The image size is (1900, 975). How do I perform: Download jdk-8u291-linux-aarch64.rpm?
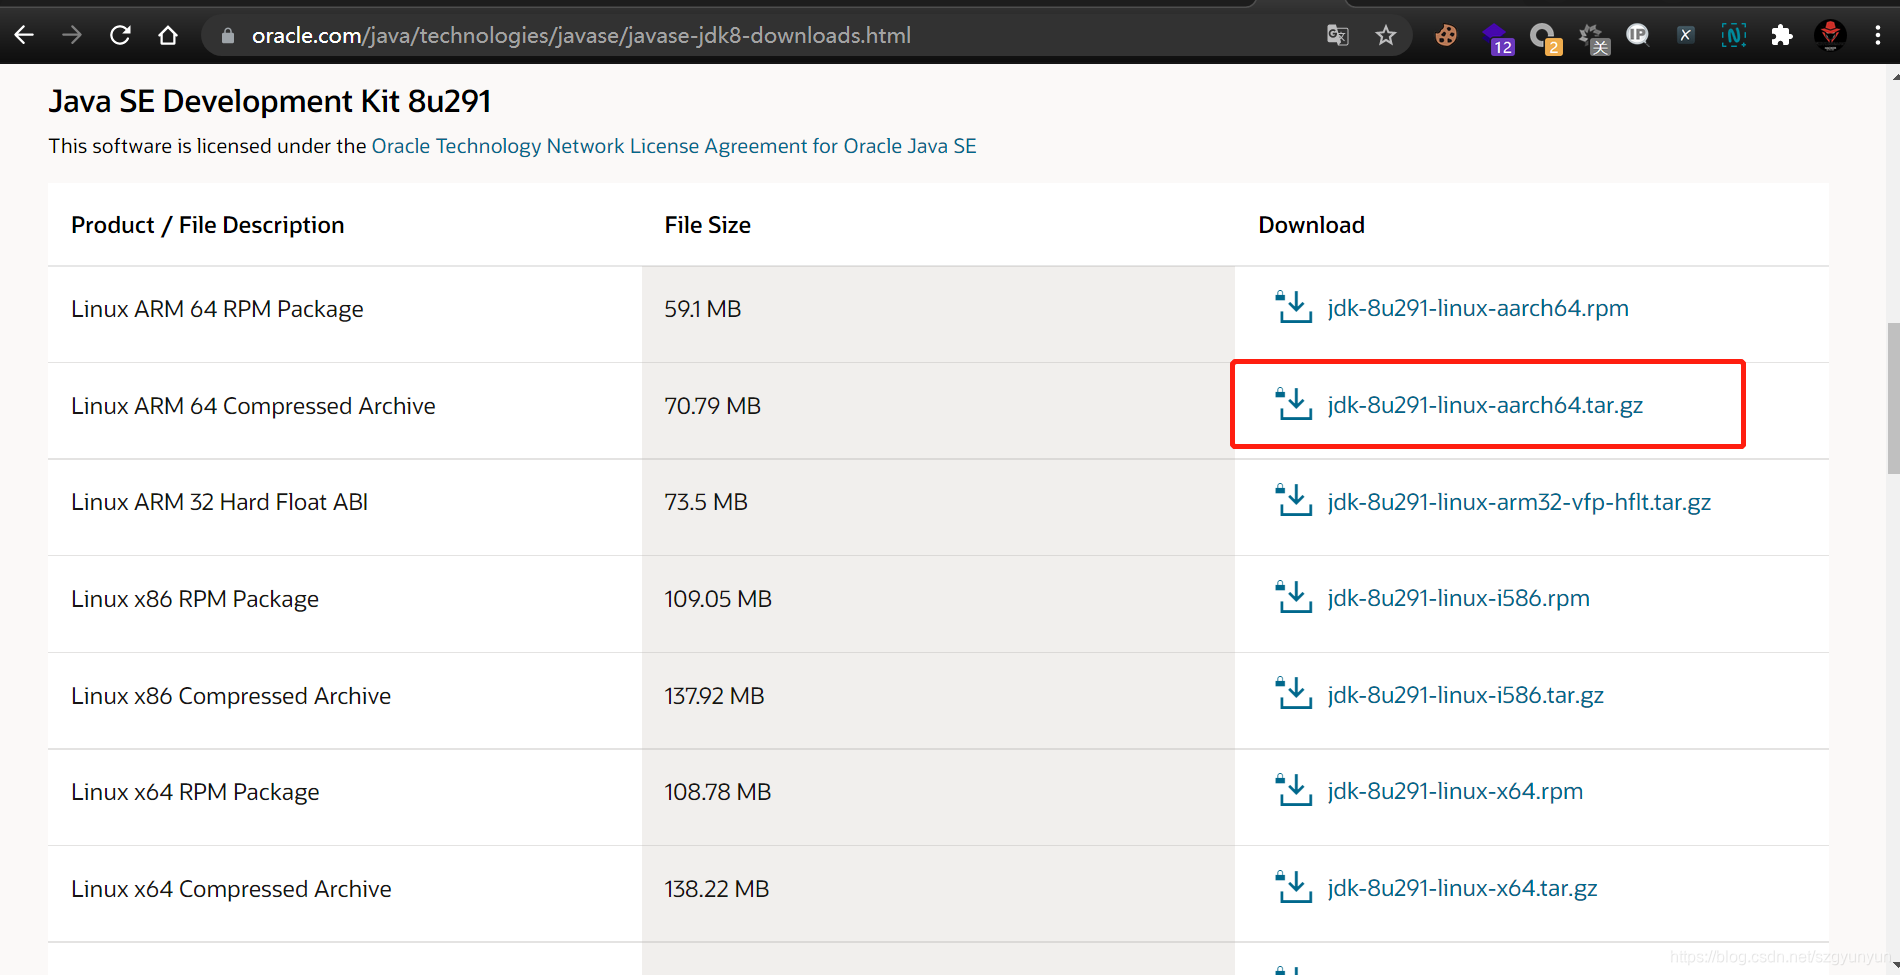1478,308
